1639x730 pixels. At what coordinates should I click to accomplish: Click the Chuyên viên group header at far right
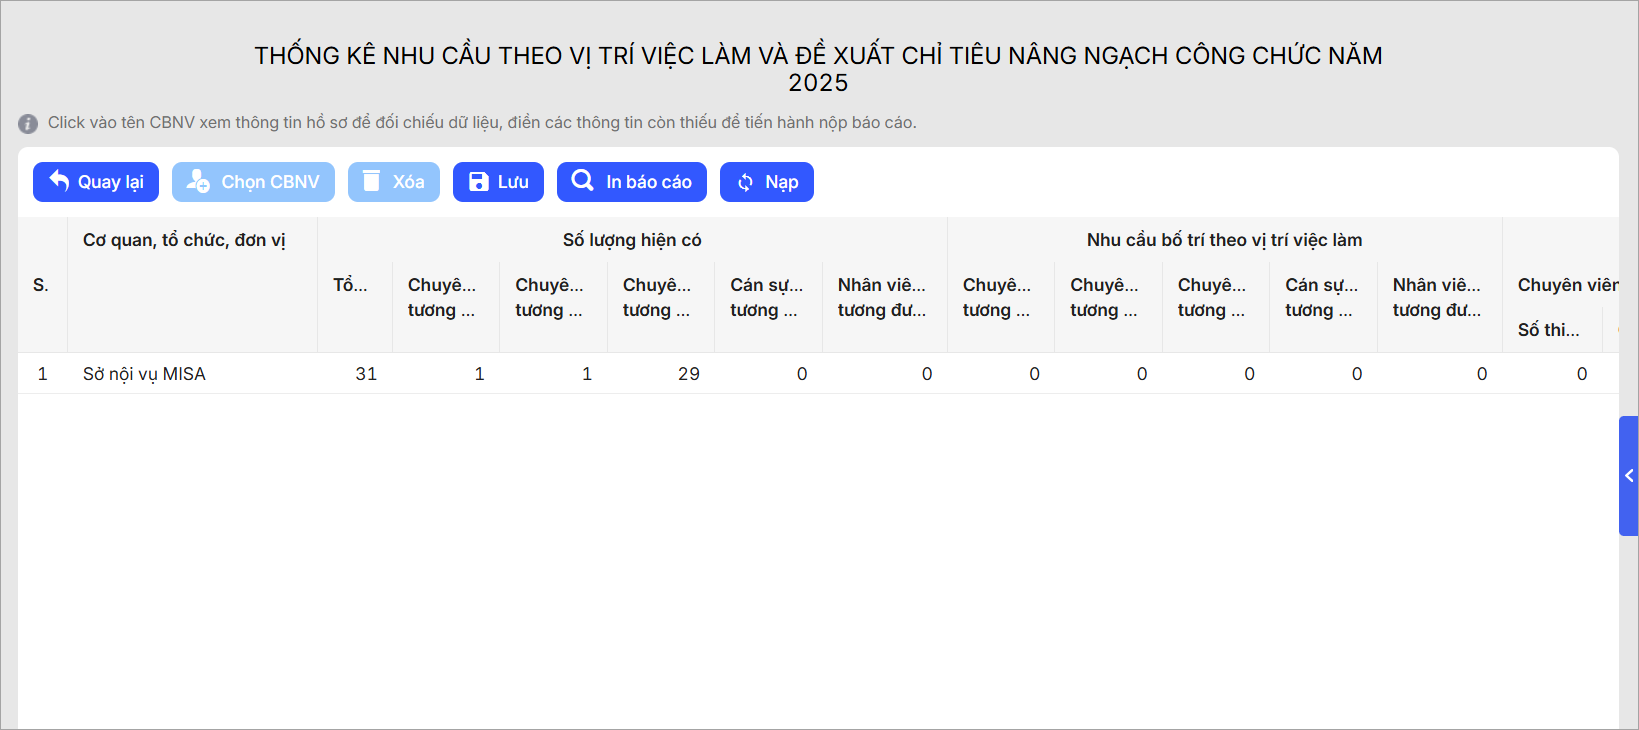(x=1566, y=285)
